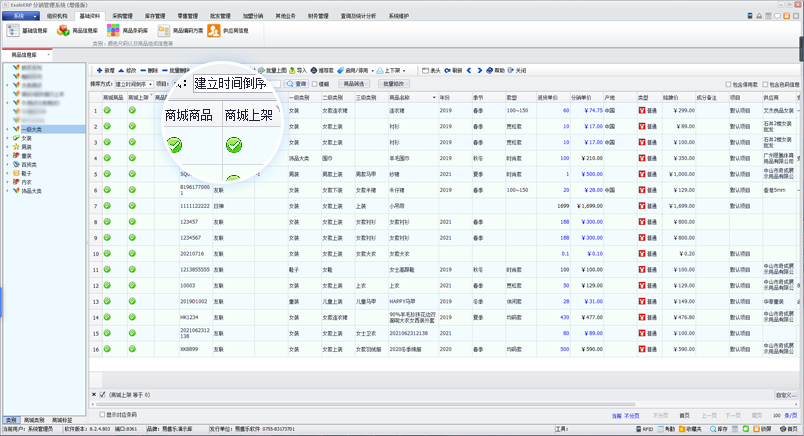Click the 新增 plus toolbar button
Image resolution: width=804 pixels, height=436 pixels.
[x=99, y=70]
